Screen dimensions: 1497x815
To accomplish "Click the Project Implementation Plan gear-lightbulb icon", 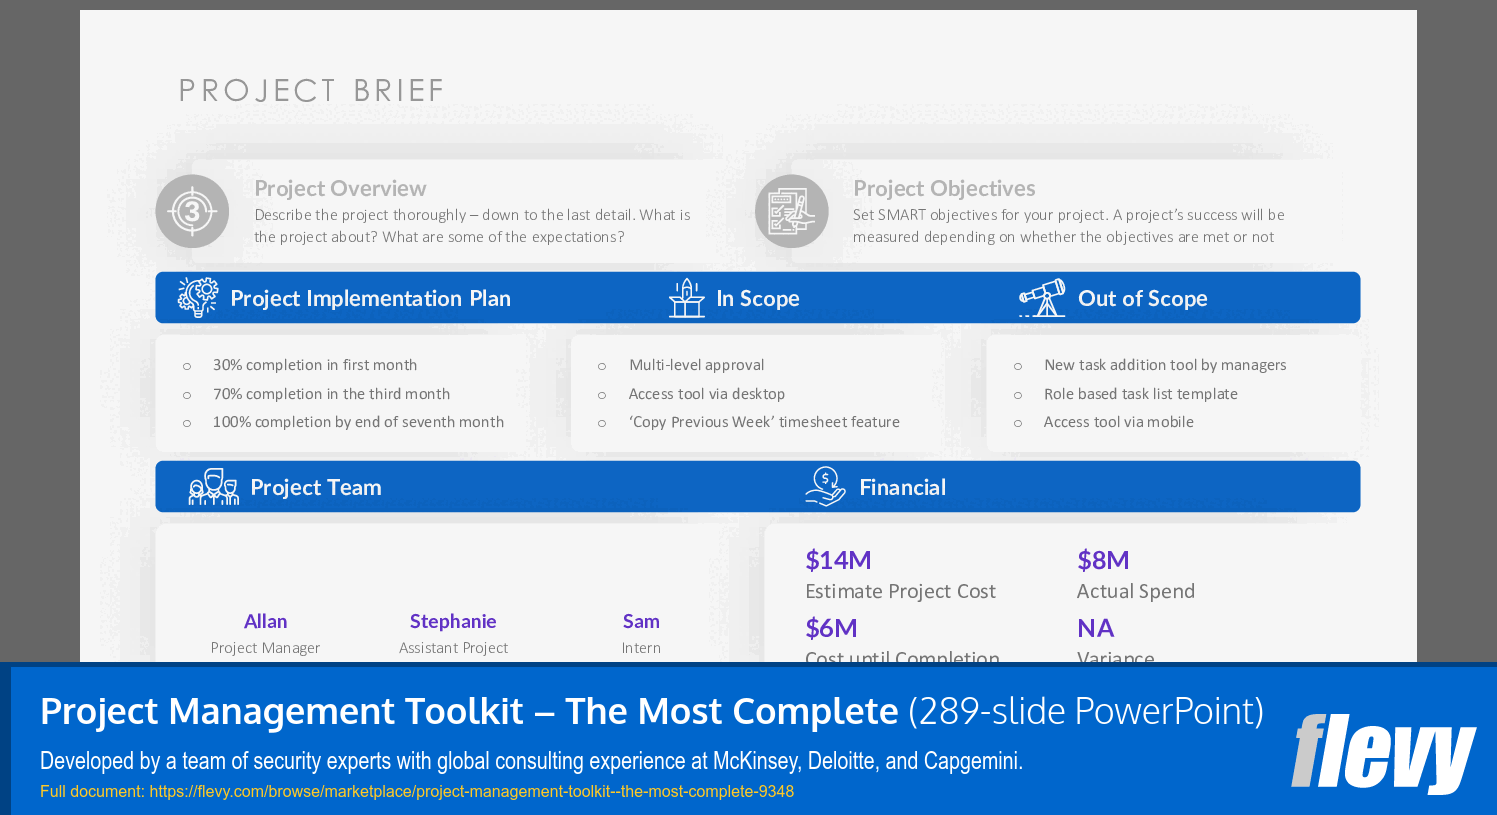I will [198, 298].
